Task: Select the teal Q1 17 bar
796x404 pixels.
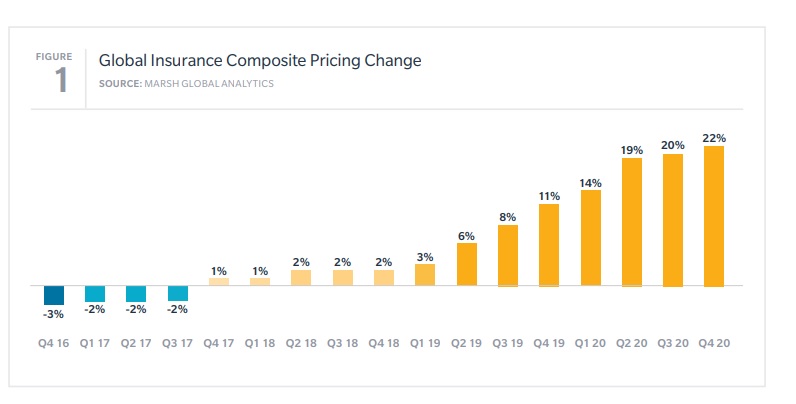Action: (x=95, y=294)
